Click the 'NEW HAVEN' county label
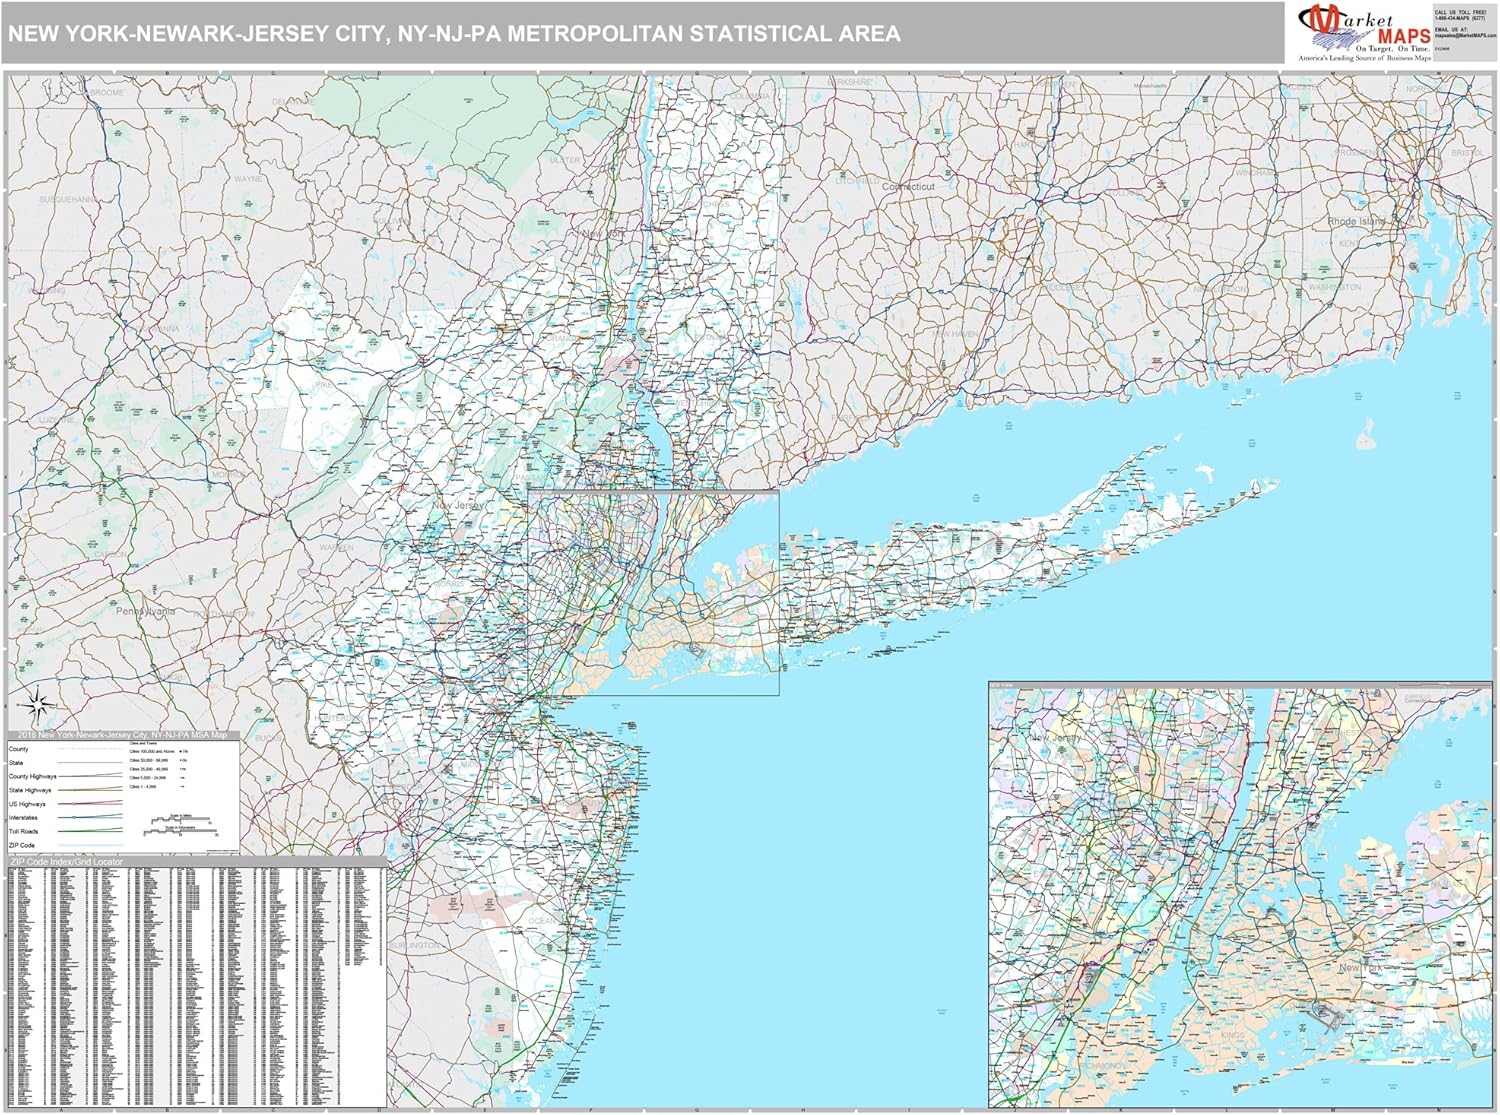Viewport: 1500px width, 1115px height. click(x=953, y=334)
